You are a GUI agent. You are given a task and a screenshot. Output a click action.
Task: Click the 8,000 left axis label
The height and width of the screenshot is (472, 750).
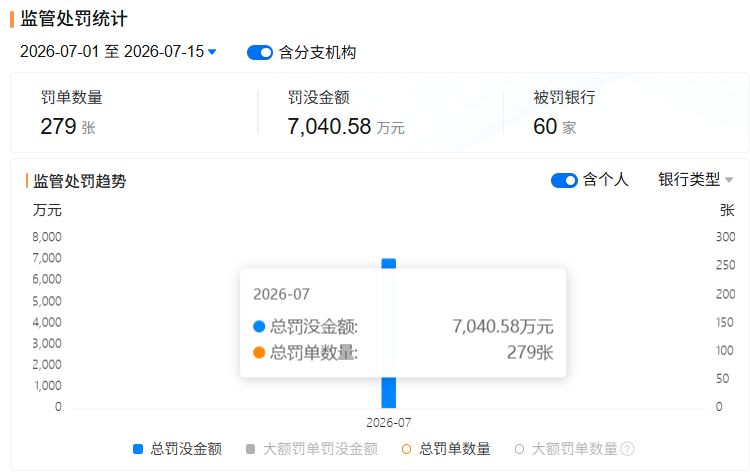coord(47,237)
